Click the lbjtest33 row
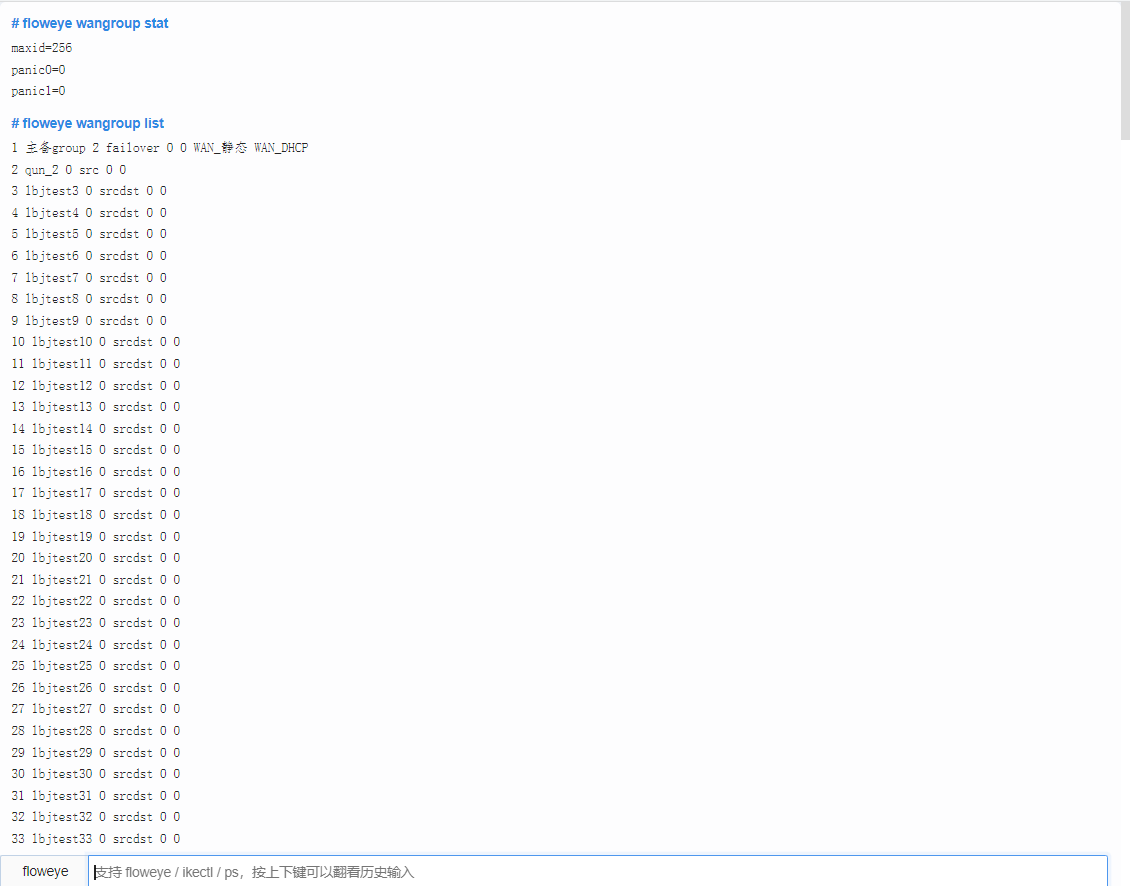Viewport: 1130px width, 886px height. coord(96,839)
